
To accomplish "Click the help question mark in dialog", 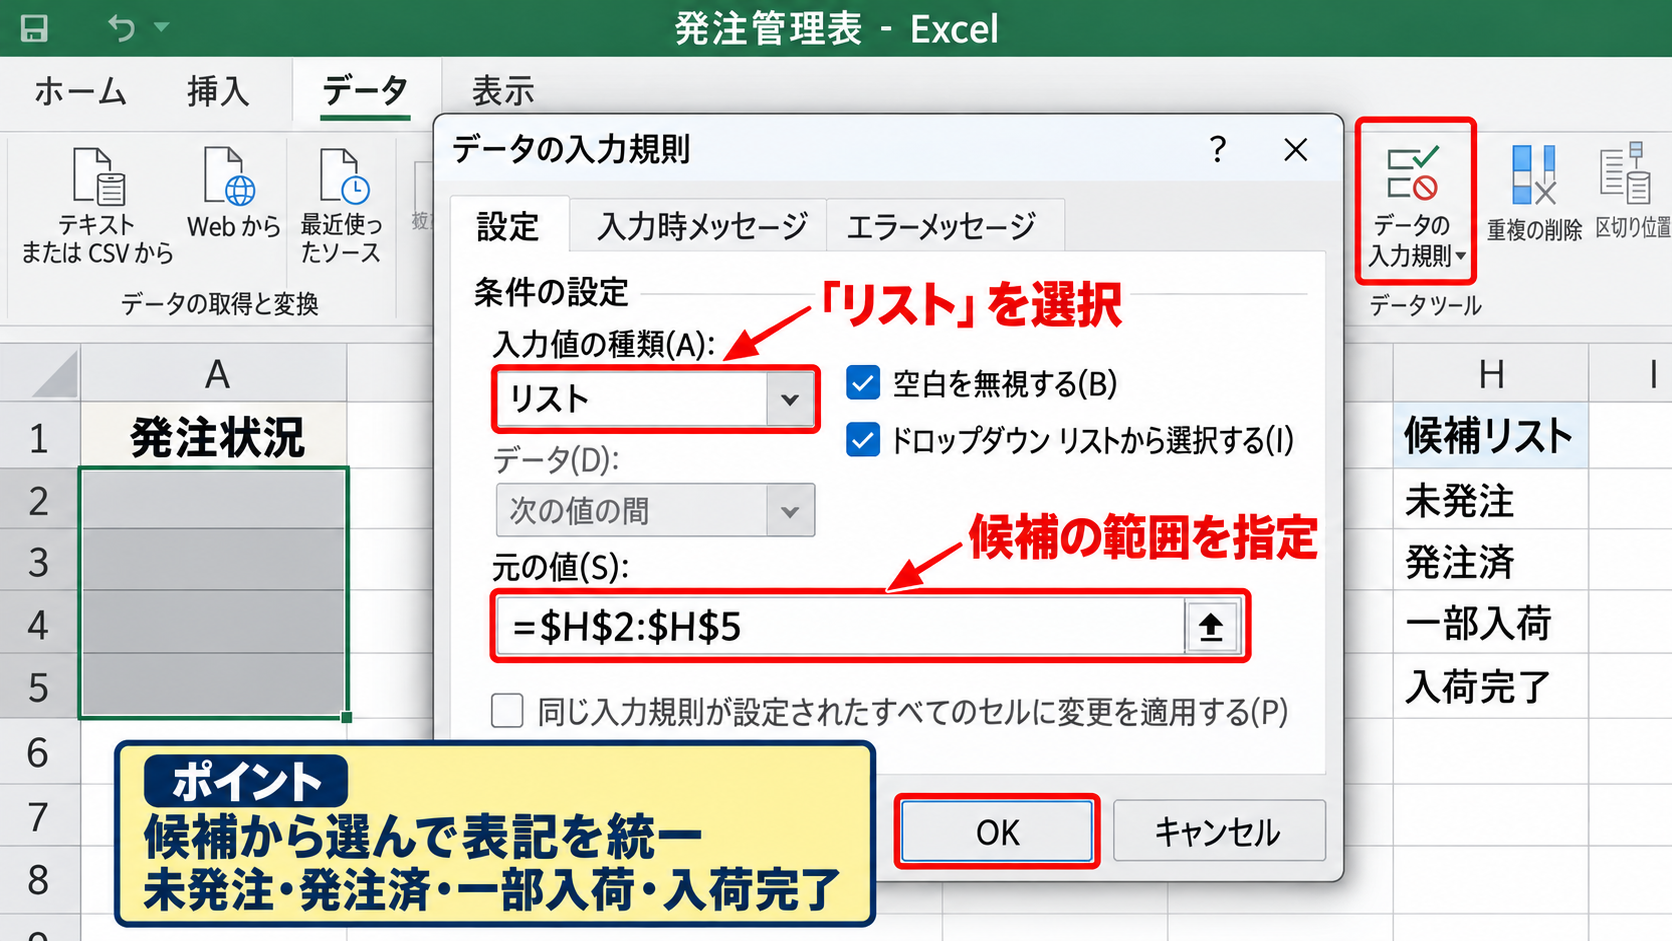I will point(1217,150).
